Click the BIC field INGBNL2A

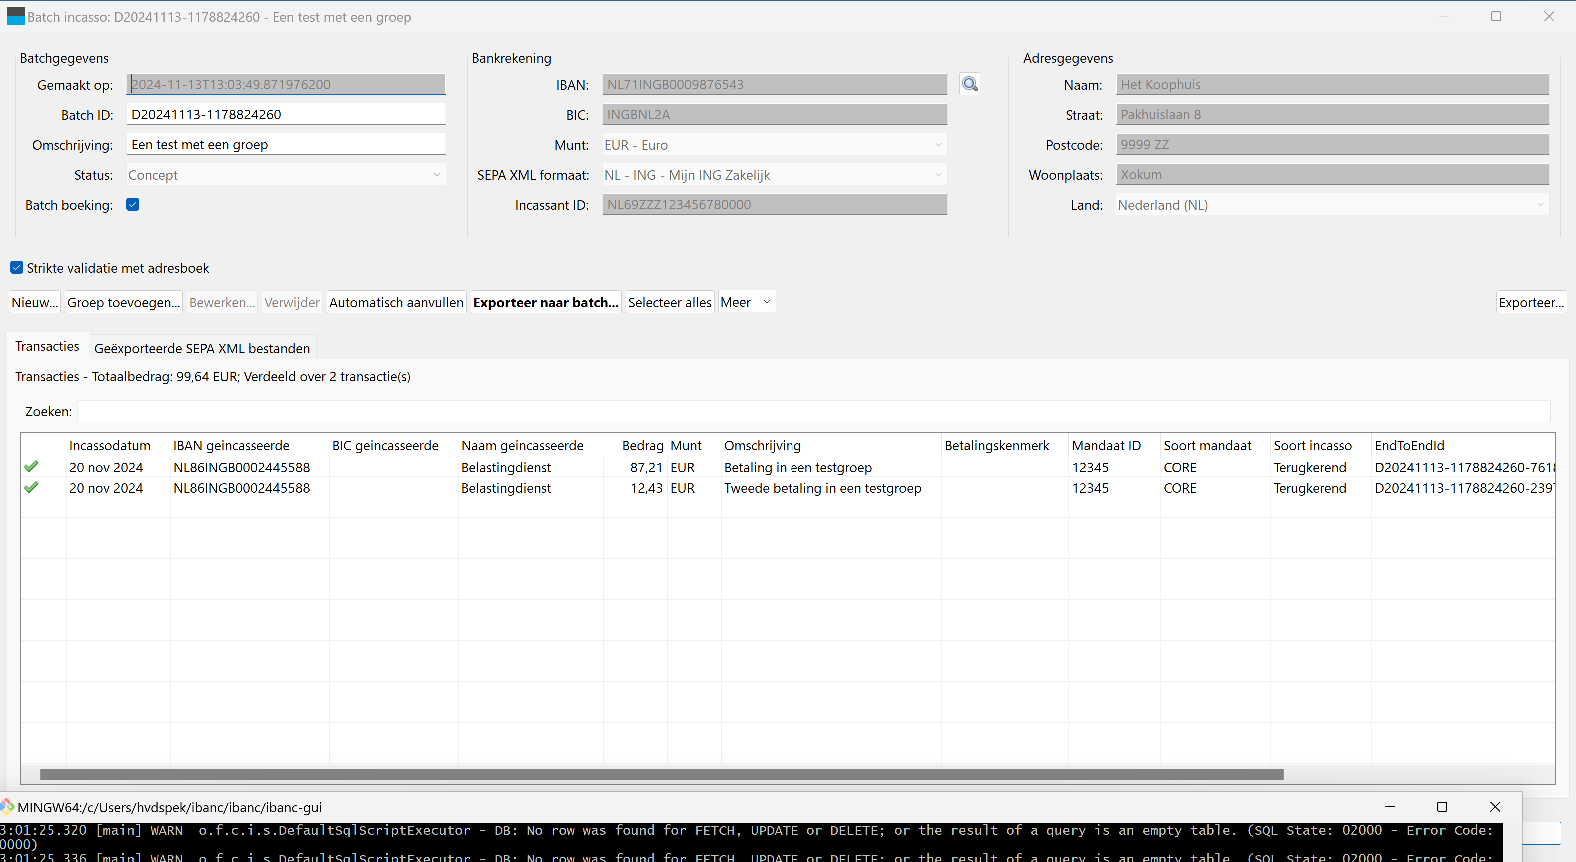click(774, 115)
